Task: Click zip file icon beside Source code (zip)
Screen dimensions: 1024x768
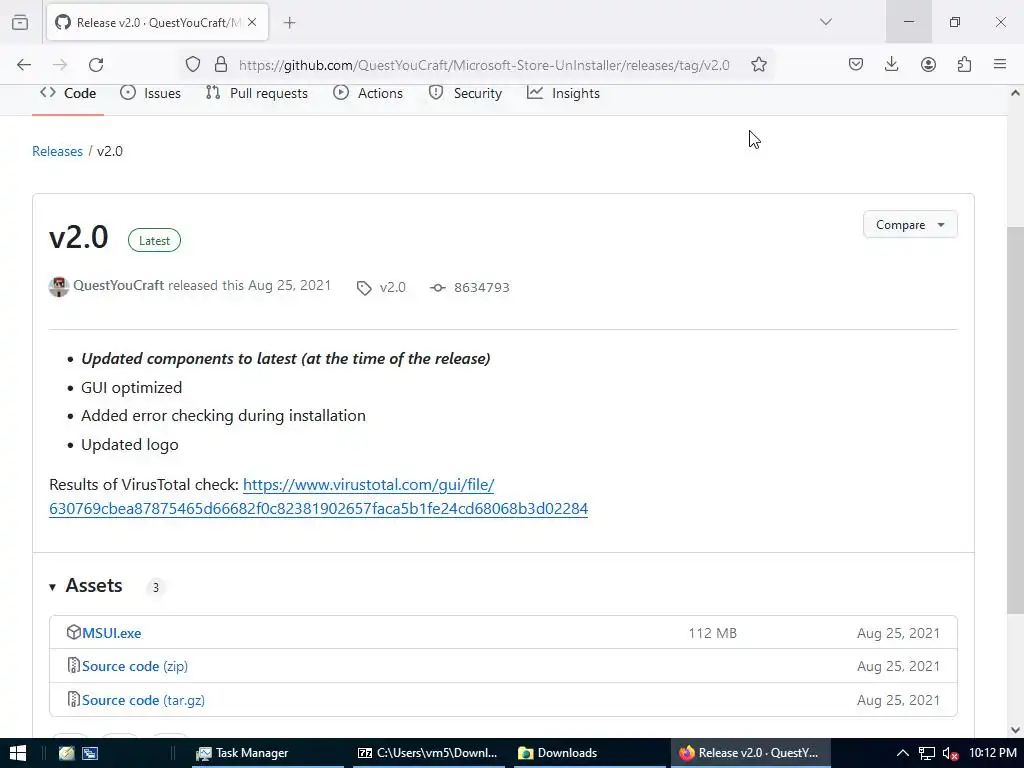Action: point(74,665)
